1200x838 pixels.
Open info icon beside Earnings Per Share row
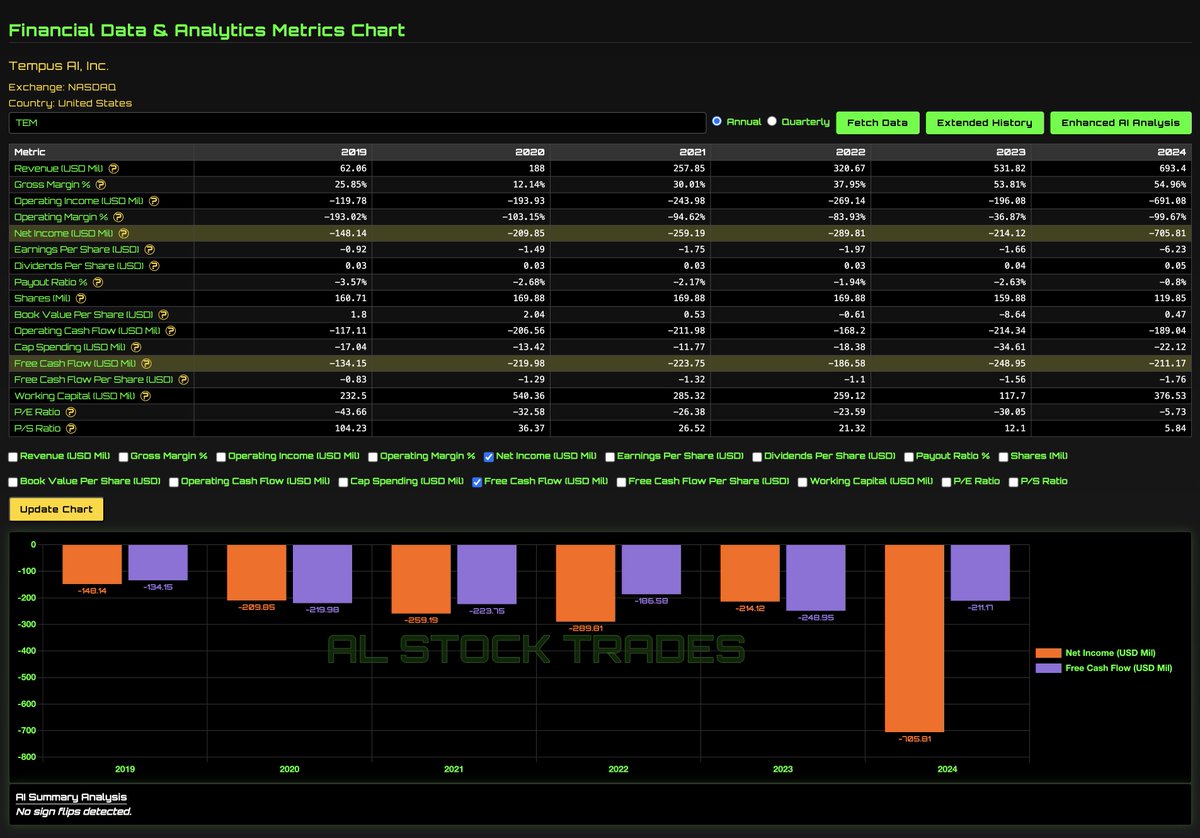click(x=149, y=249)
